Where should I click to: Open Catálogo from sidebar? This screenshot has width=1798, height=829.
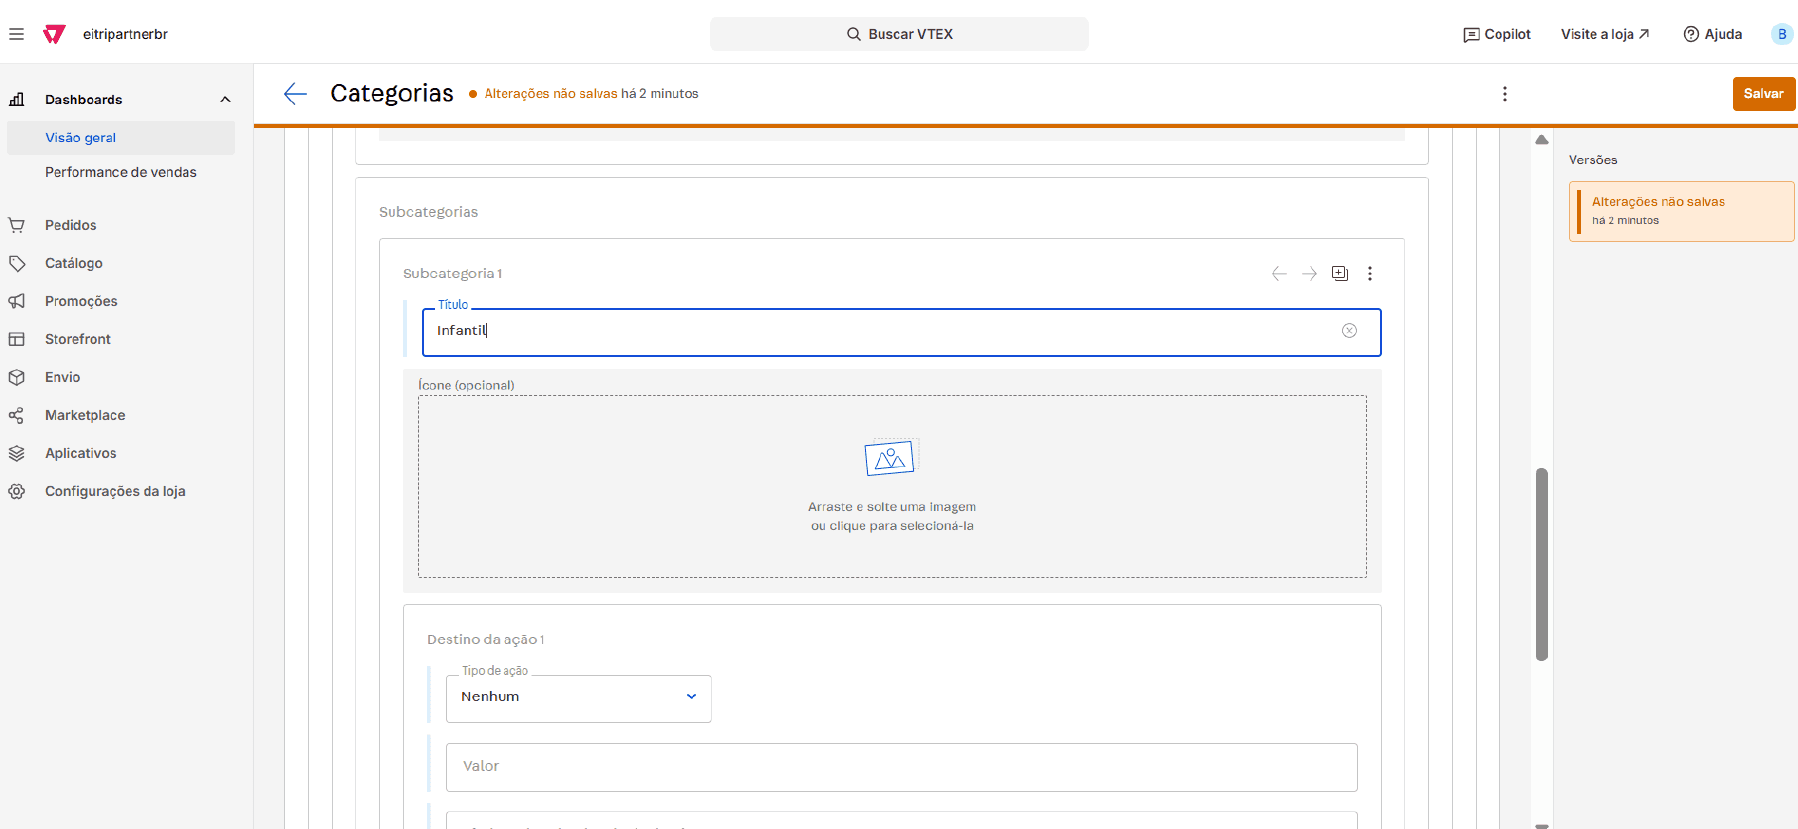[x=73, y=263]
